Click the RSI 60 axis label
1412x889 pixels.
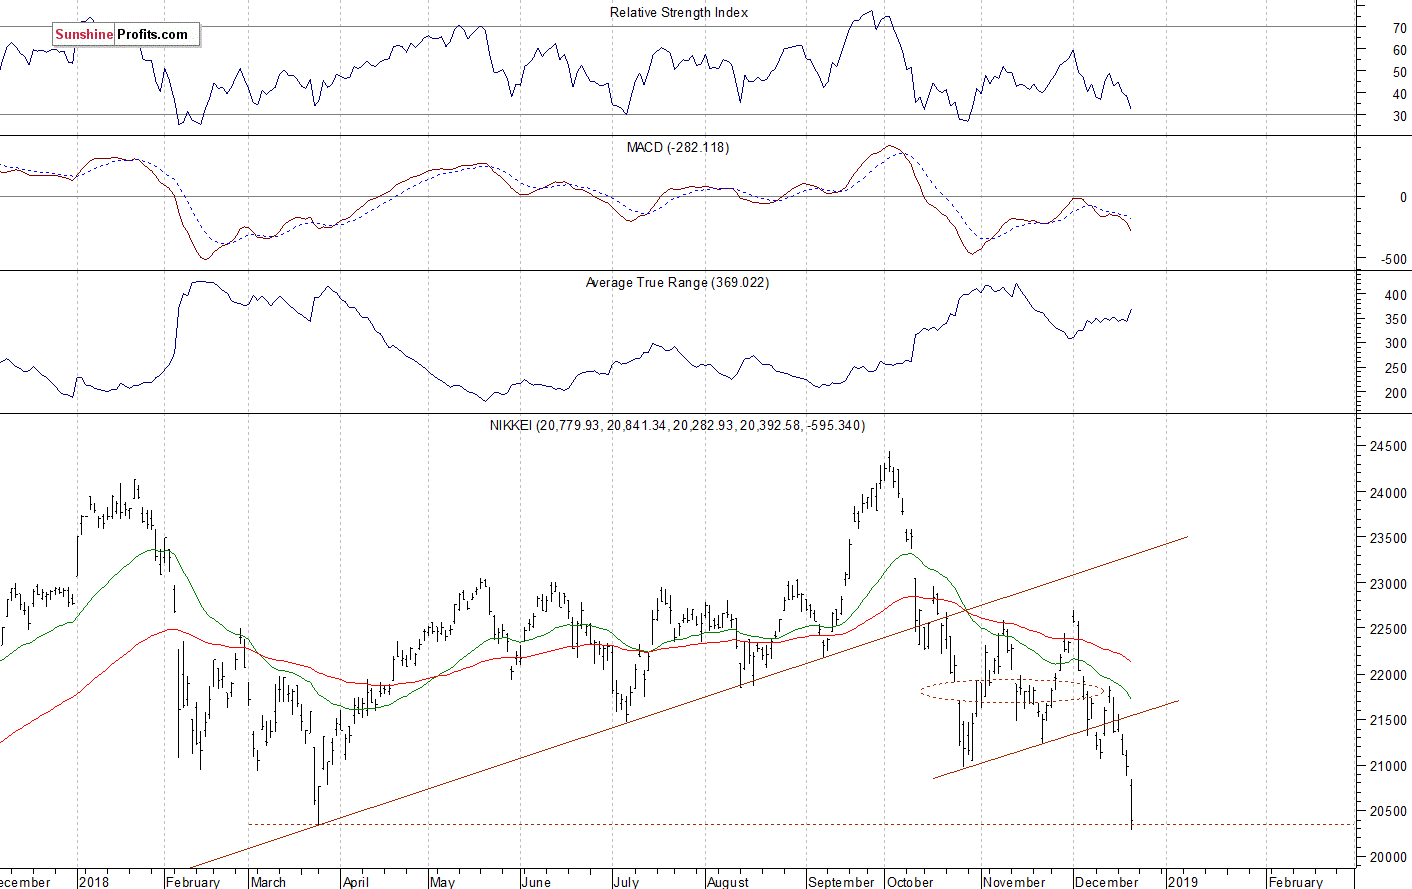(1400, 50)
